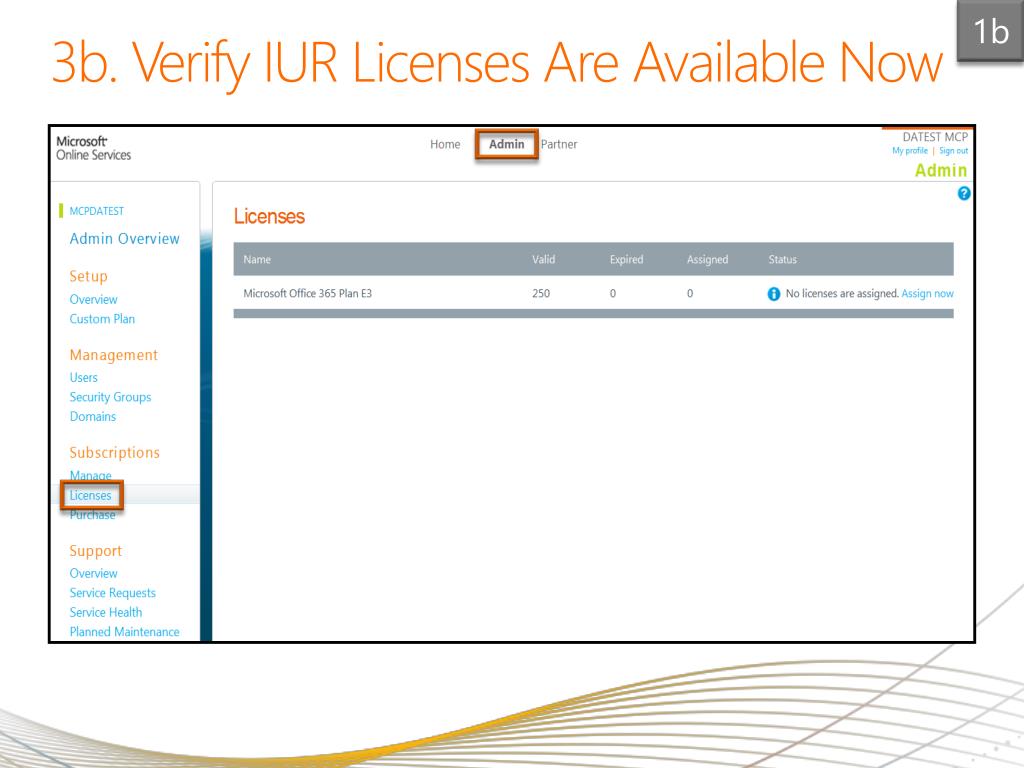The image size is (1024, 768).
Task: Open Purchase under Subscriptions
Action: coord(93,515)
